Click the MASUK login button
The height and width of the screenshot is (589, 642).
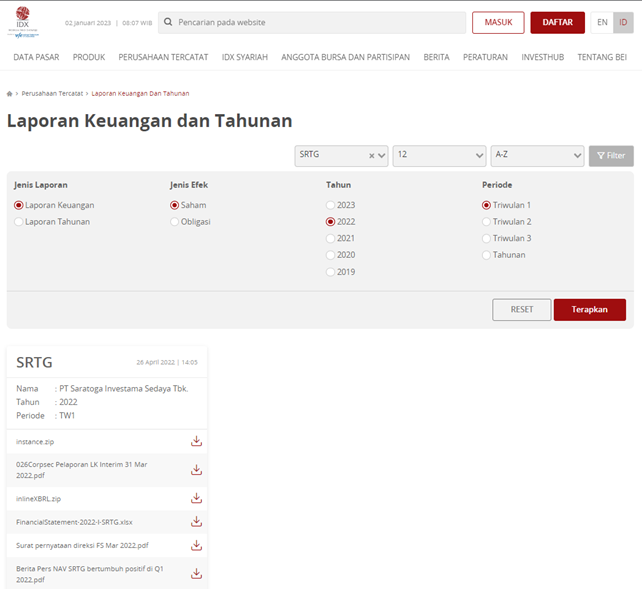498,23
